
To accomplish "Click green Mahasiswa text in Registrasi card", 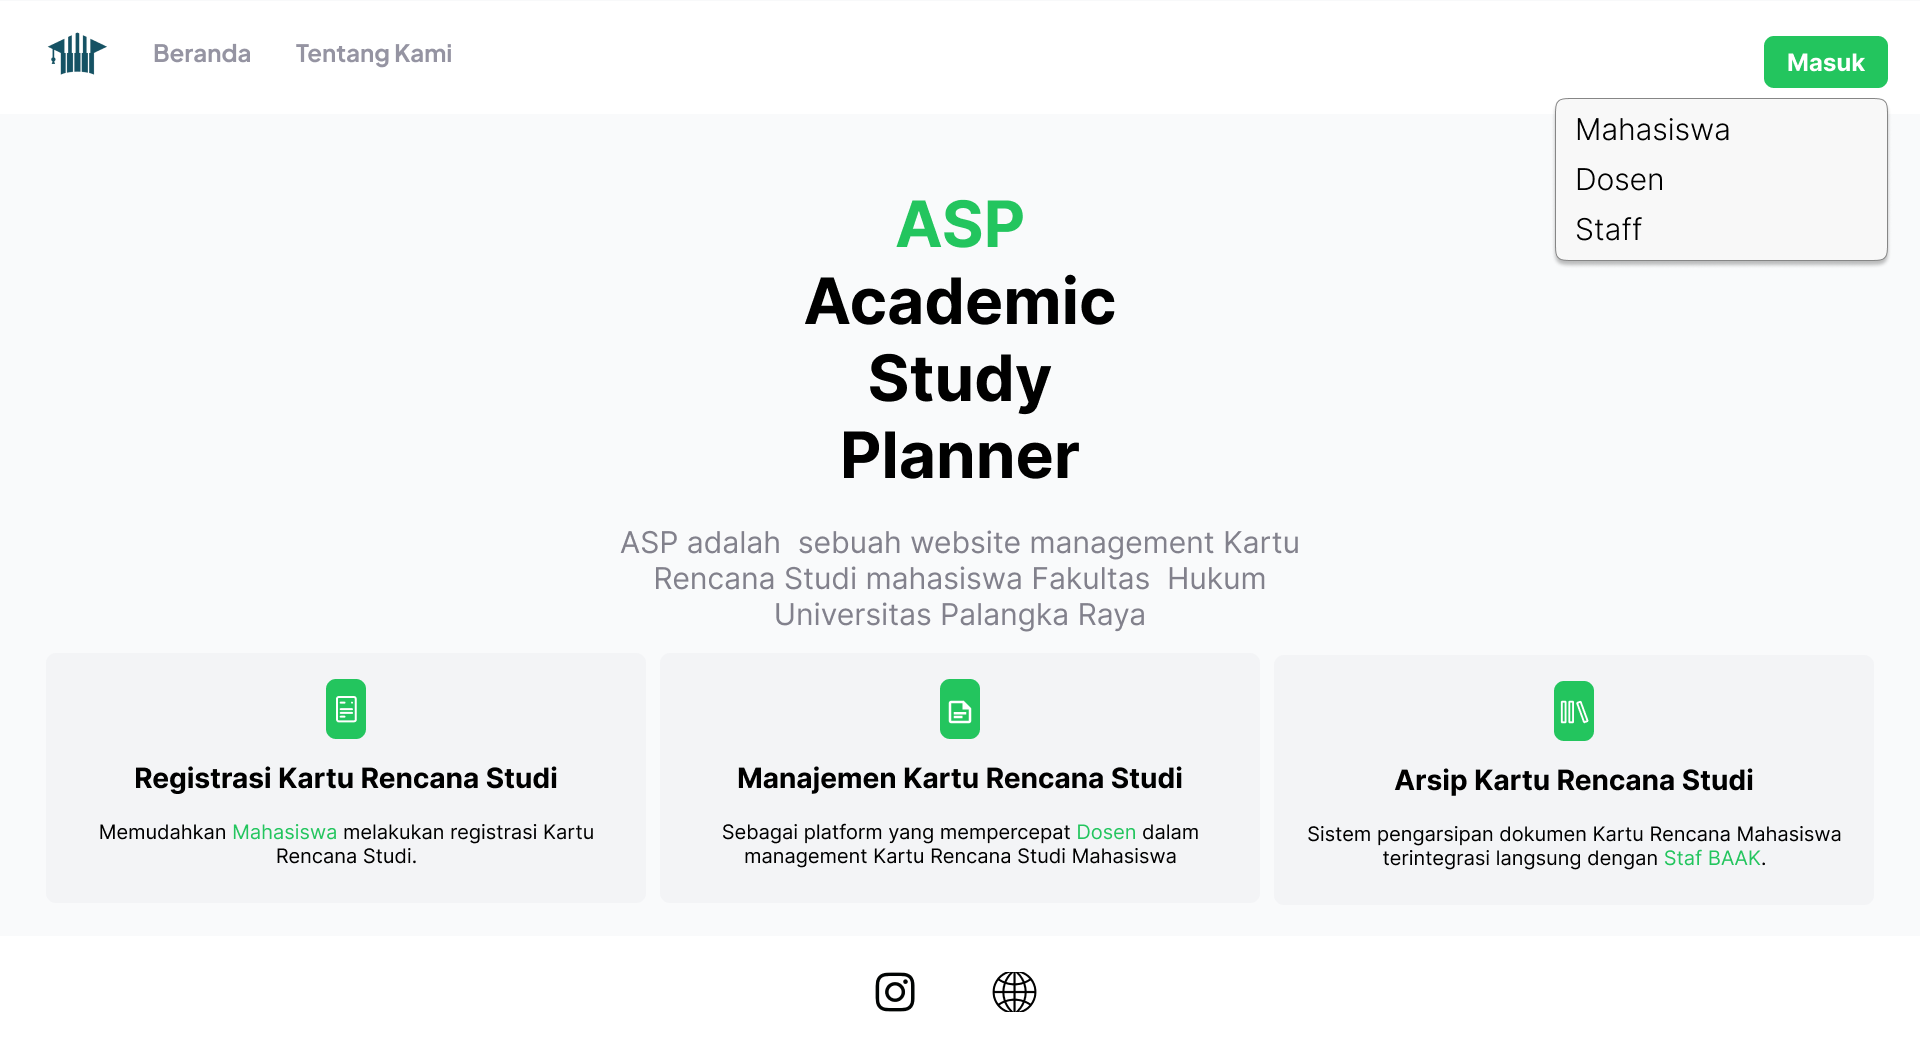I will coord(284,832).
